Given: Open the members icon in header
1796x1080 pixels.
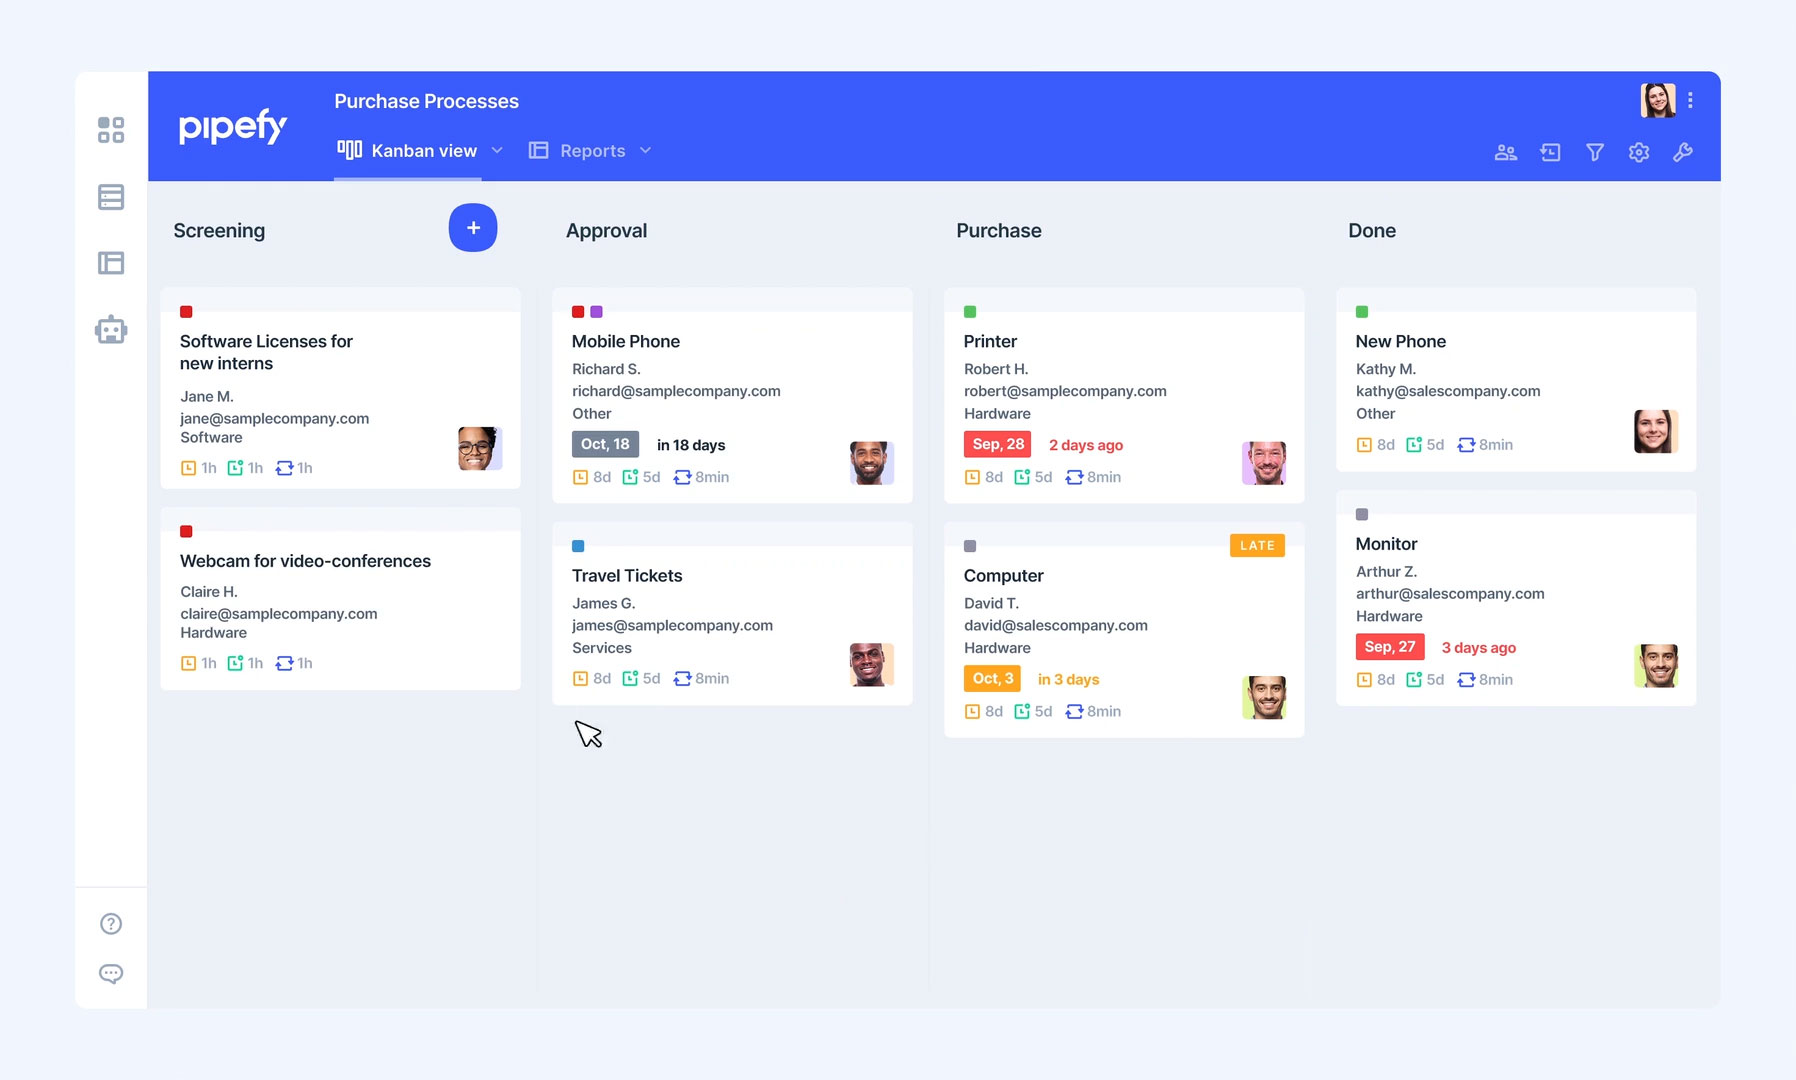Looking at the screenshot, I should pyautogui.click(x=1505, y=152).
